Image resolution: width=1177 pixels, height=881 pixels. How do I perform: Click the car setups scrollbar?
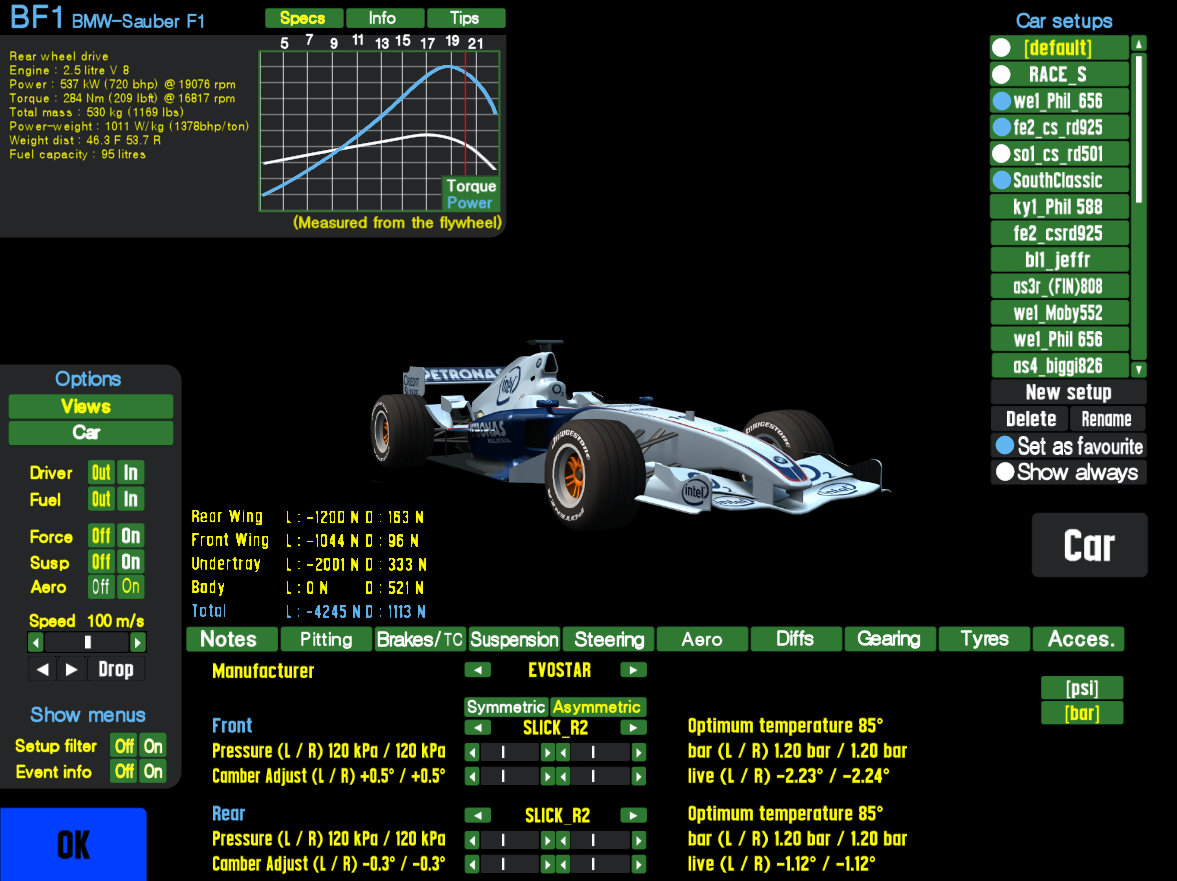[1139, 206]
